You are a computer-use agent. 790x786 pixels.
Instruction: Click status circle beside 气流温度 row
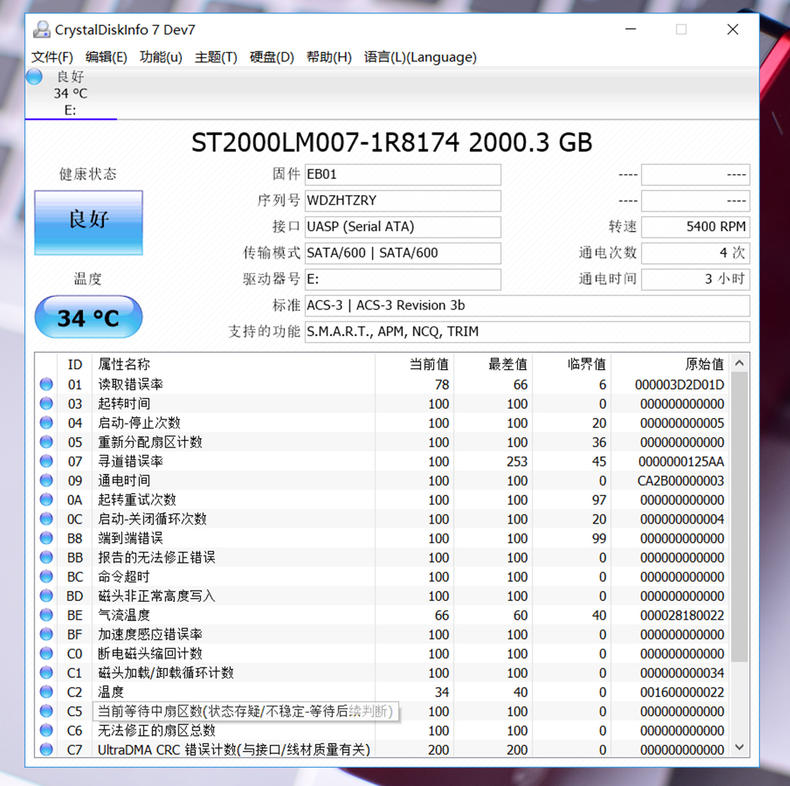tap(46, 615)
